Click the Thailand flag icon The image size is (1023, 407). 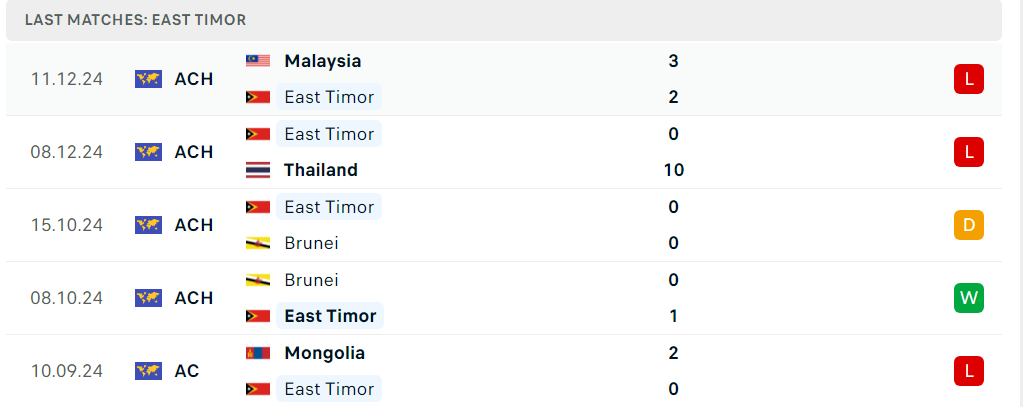pyautogui.click(x=258, y=170)
